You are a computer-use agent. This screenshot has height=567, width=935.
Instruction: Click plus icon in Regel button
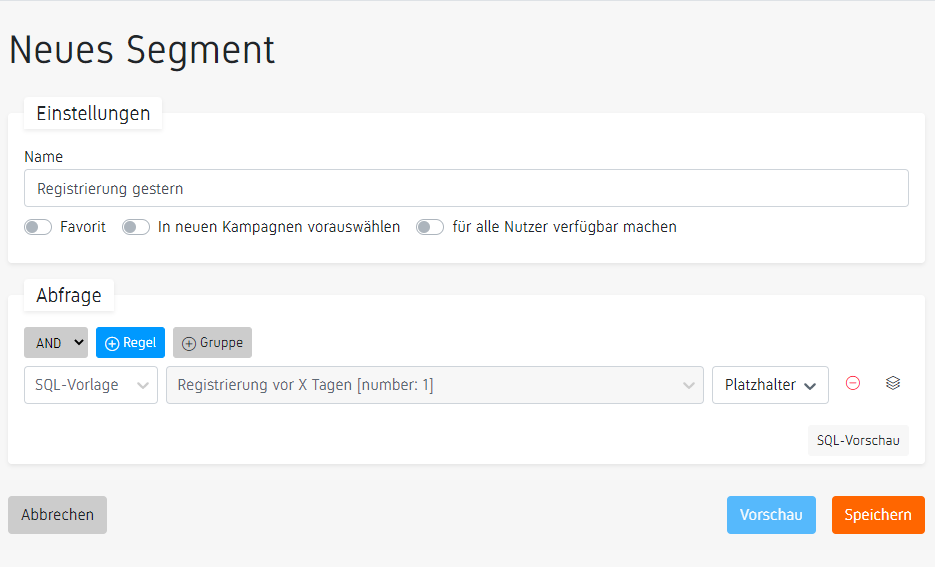coord(112,343)
